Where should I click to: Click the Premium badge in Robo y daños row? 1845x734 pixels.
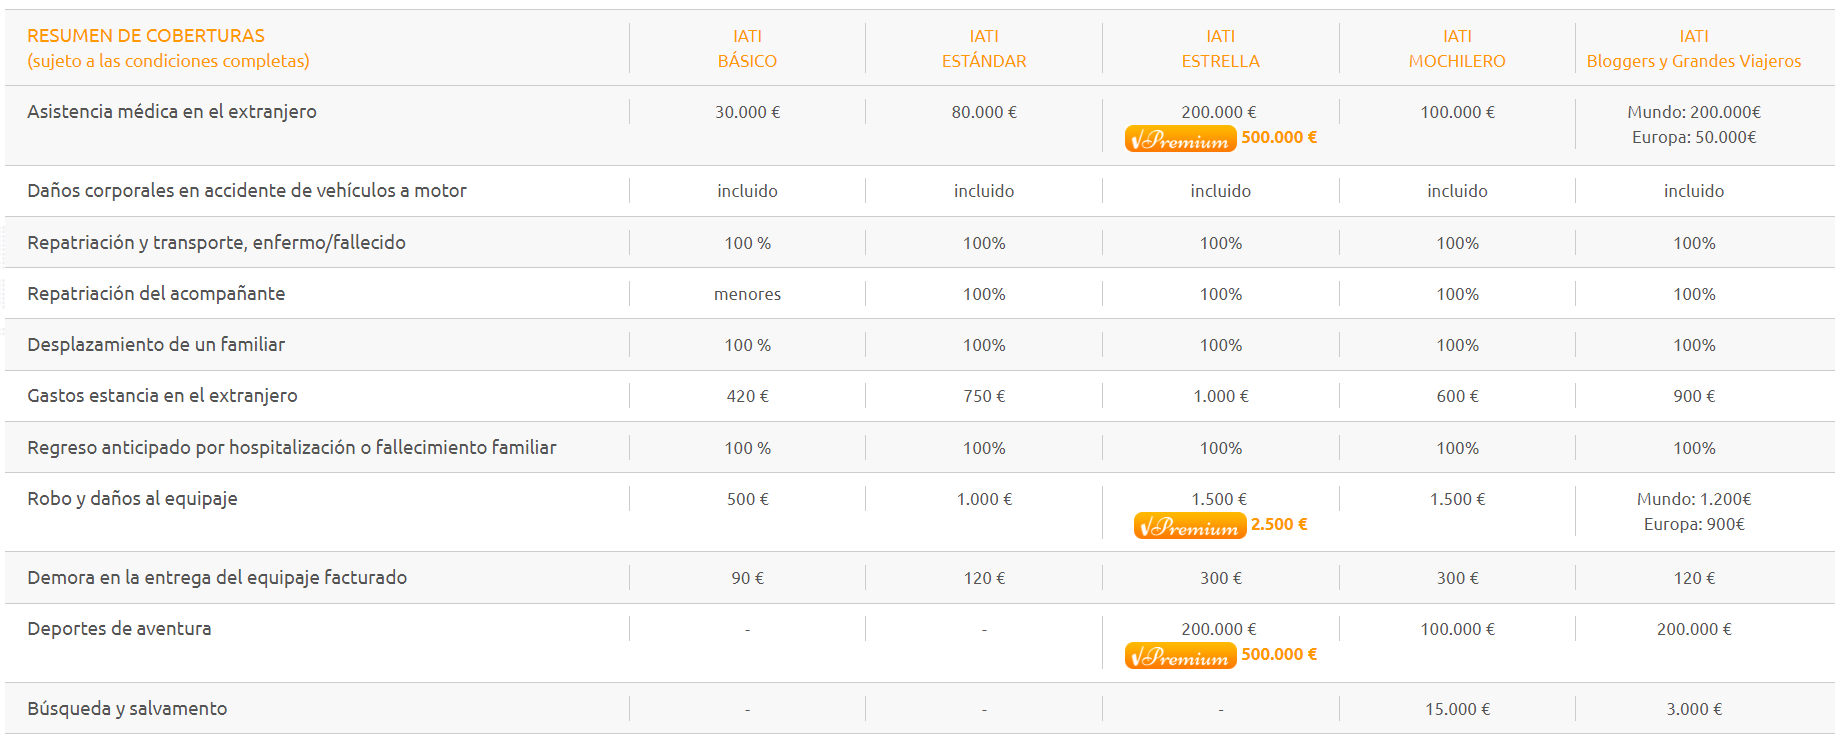[1190, 526]
